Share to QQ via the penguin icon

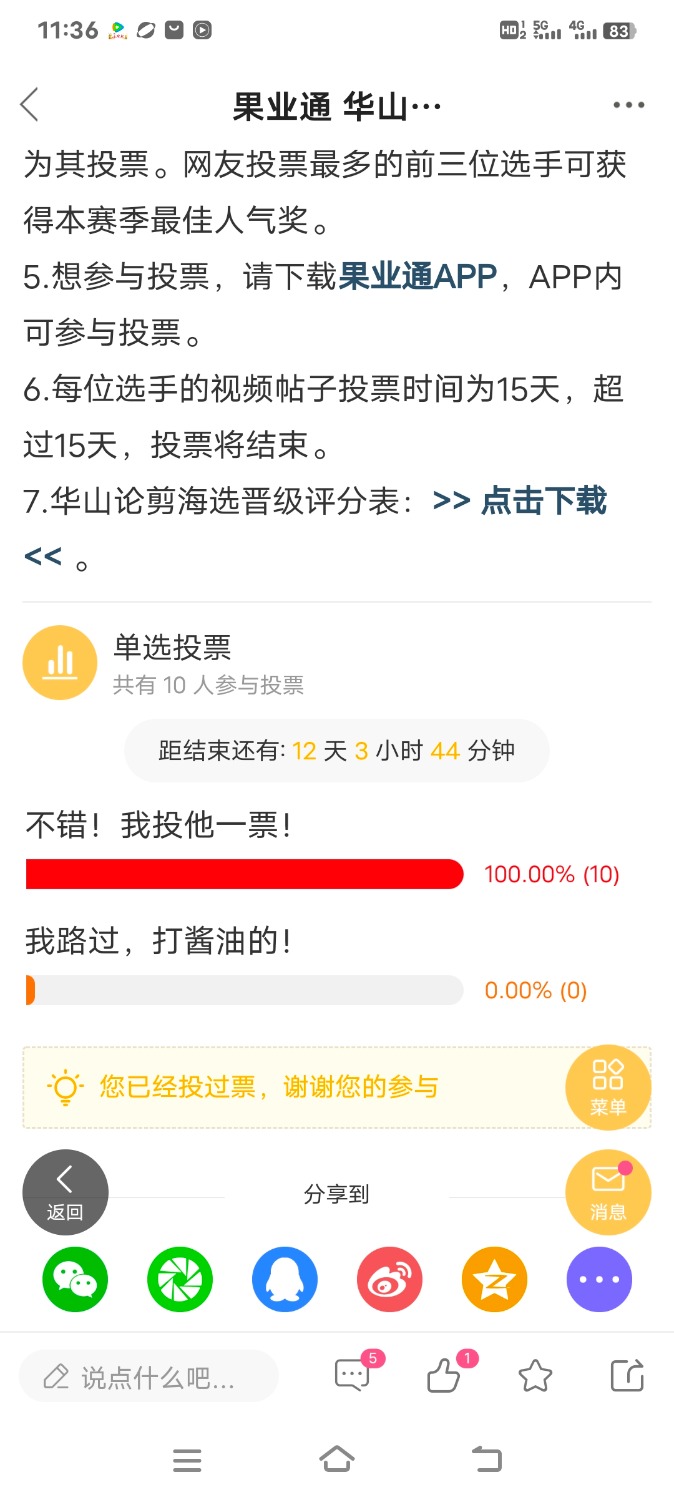(285, 1279)
